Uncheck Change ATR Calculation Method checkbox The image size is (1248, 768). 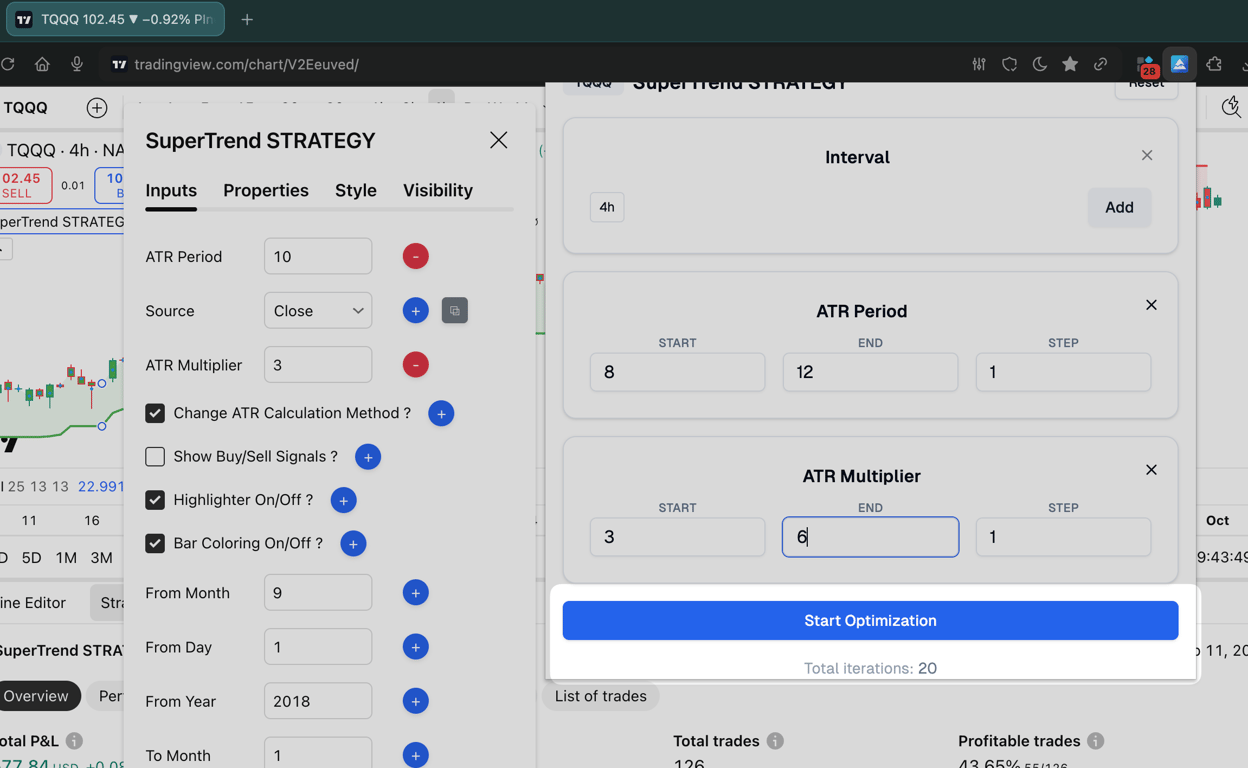pos(155,413)
